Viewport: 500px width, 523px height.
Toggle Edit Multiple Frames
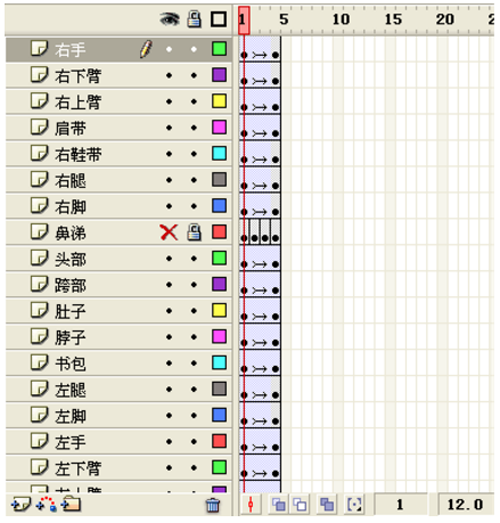coord(327,504)
